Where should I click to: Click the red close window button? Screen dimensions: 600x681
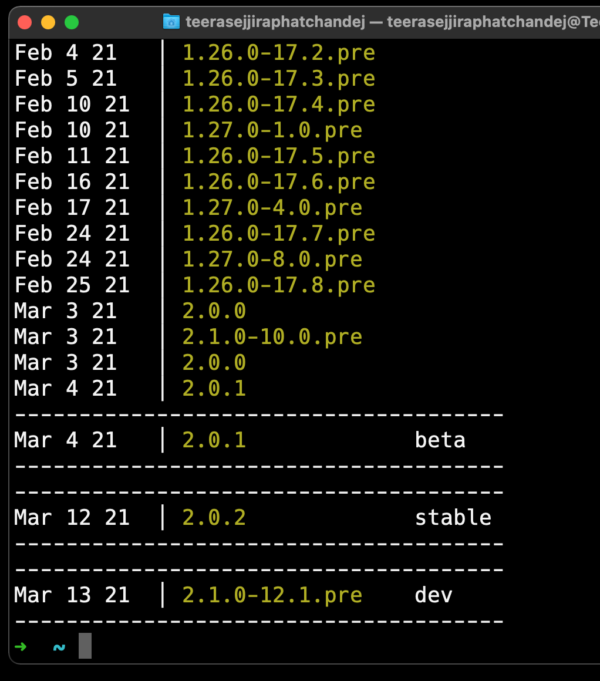(25, 22)
